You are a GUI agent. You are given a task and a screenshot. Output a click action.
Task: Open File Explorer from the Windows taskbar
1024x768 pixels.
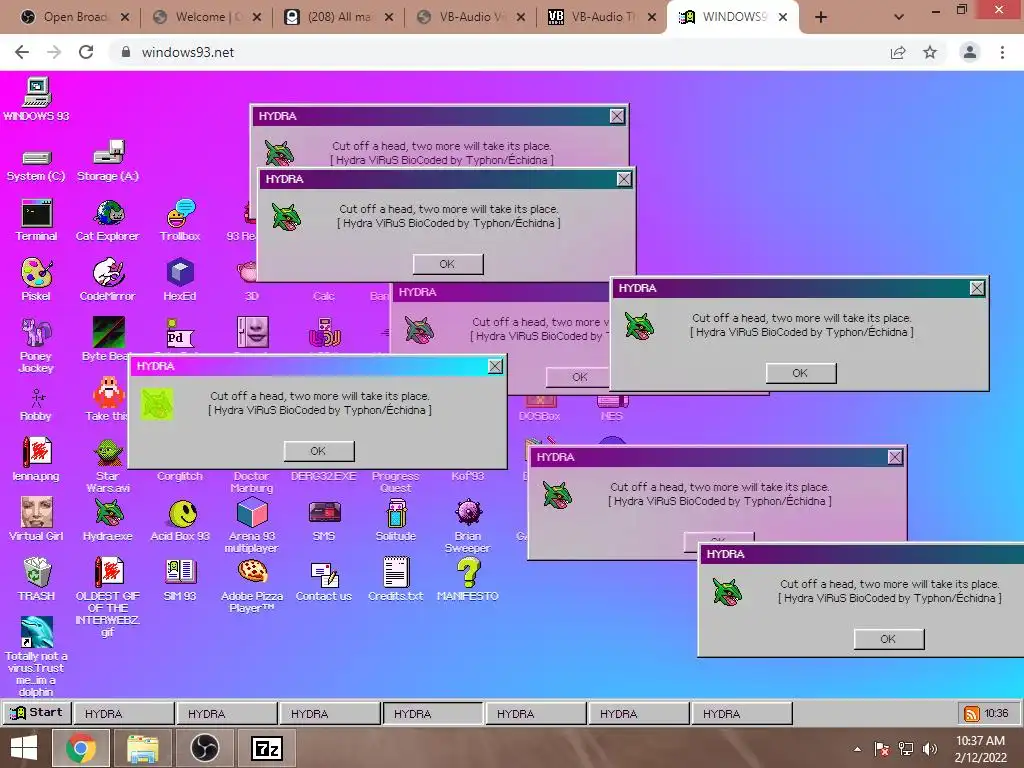click(143, 748)
